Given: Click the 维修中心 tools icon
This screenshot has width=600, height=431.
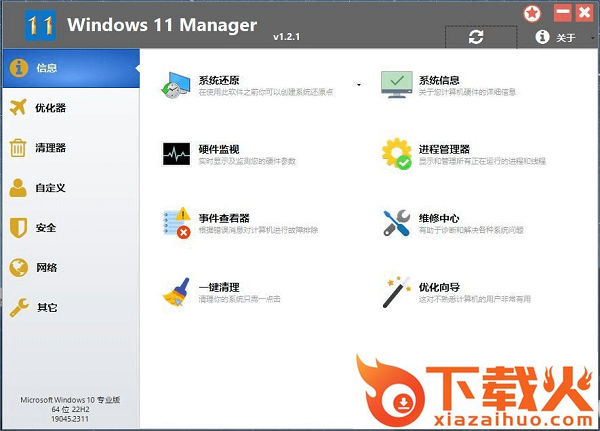Looking at the screenshot, I should click(x=397, y=223).
